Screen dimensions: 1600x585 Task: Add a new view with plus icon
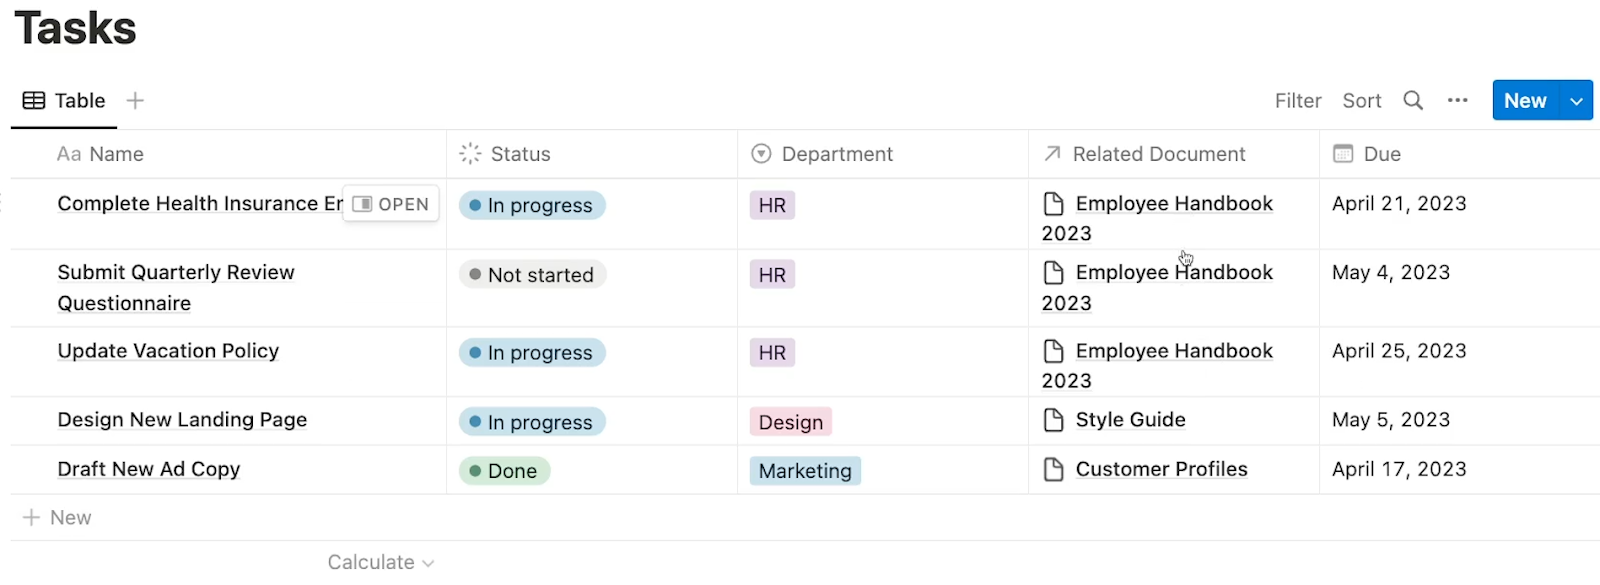click(135, 100)
